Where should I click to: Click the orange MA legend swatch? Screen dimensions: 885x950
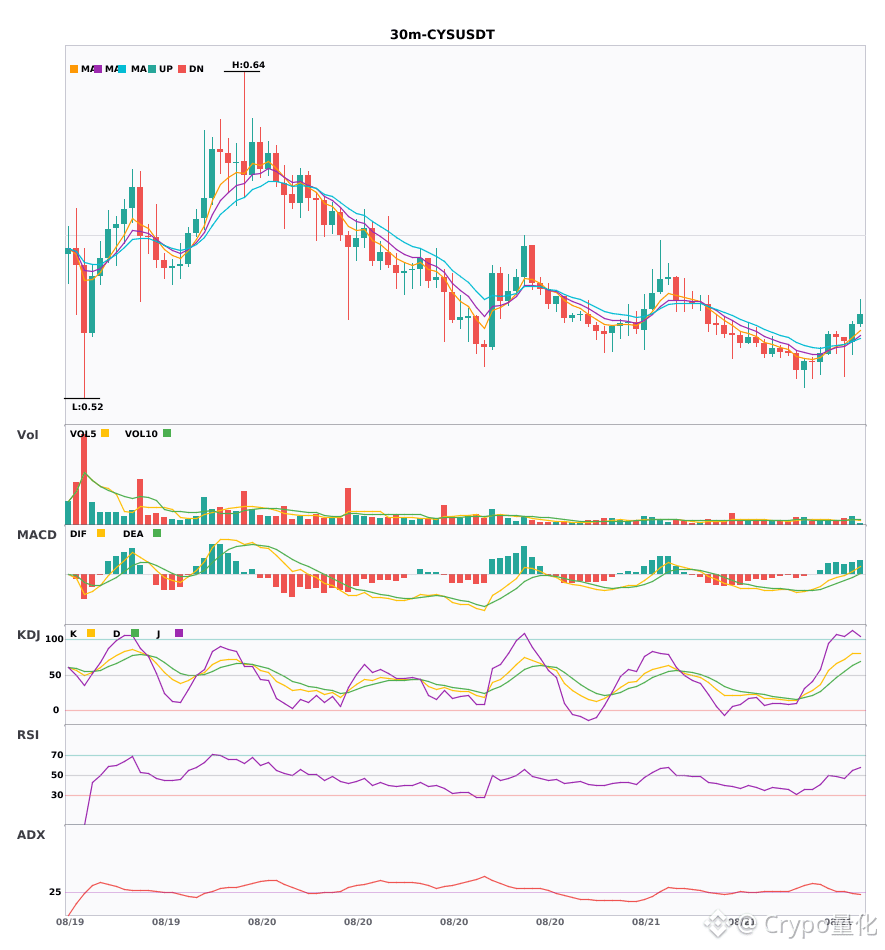tap(74, 69)
